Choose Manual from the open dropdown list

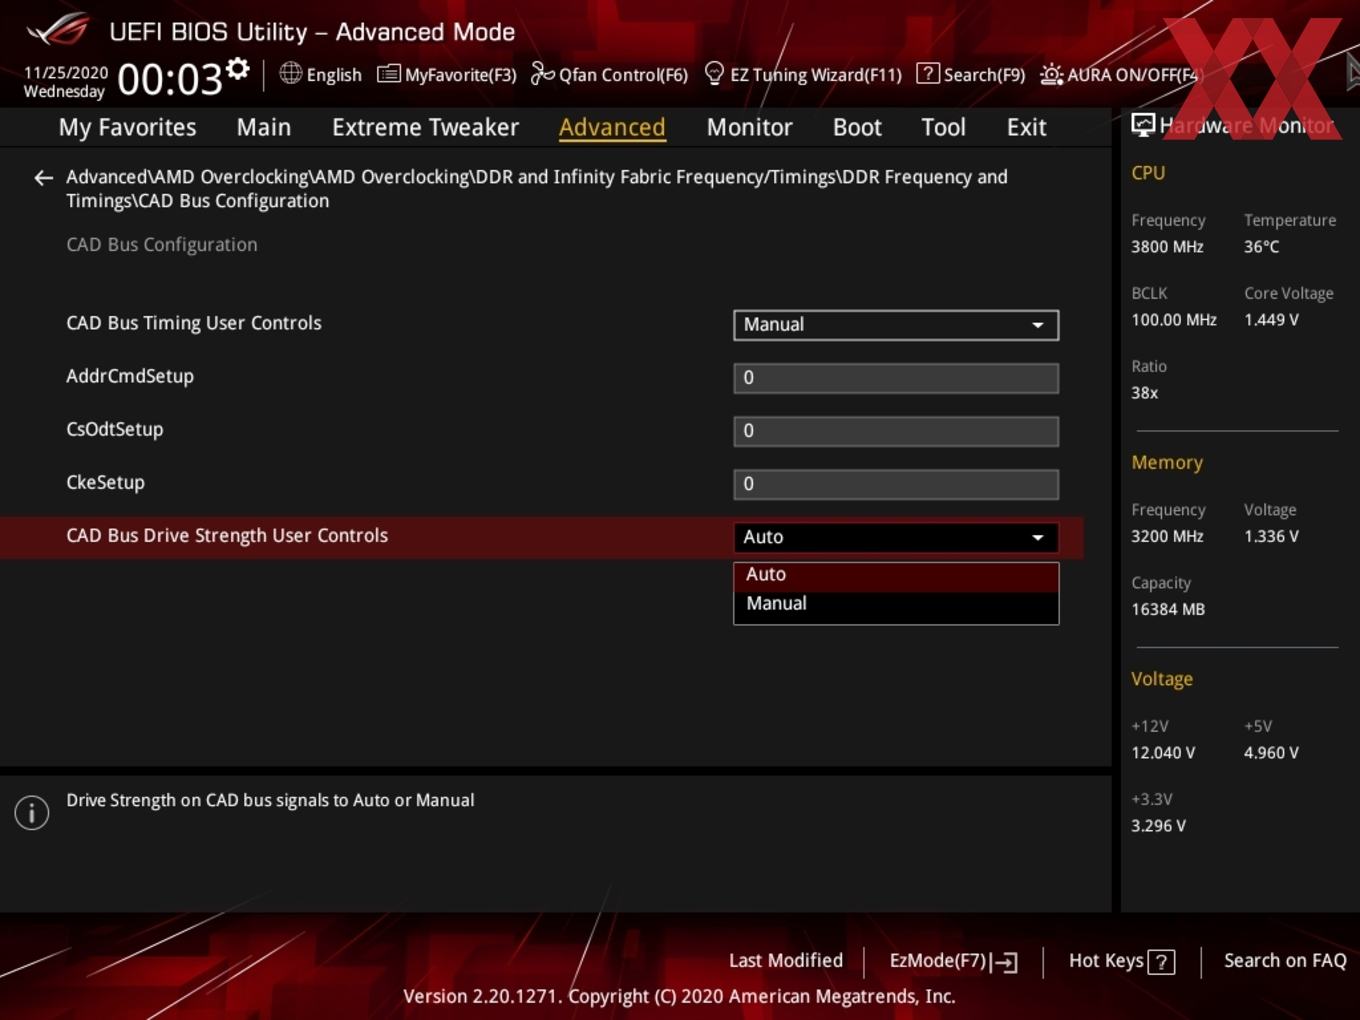896,604
